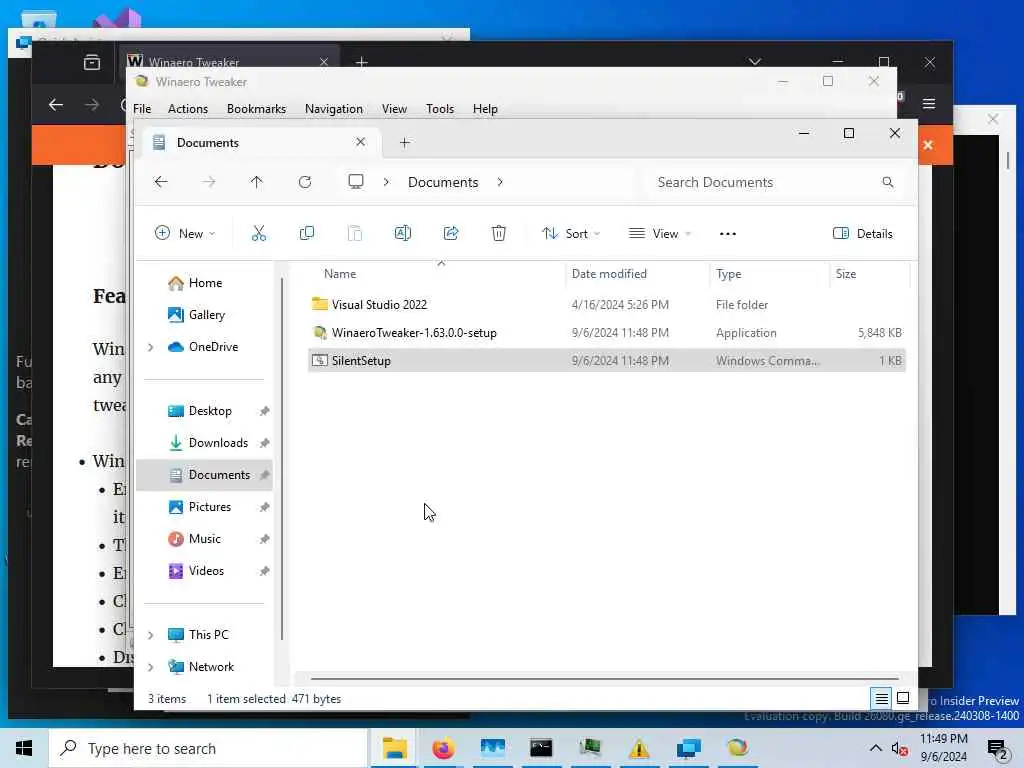
Task: Open the notification center icon
Action: point(997,749)
